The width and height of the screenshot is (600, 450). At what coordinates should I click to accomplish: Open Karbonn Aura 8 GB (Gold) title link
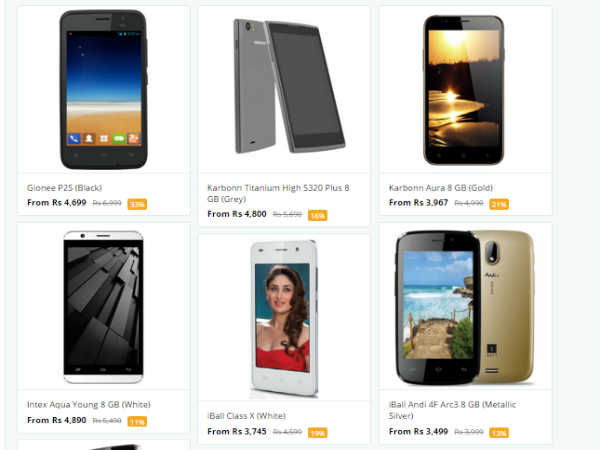coord(440,188)
